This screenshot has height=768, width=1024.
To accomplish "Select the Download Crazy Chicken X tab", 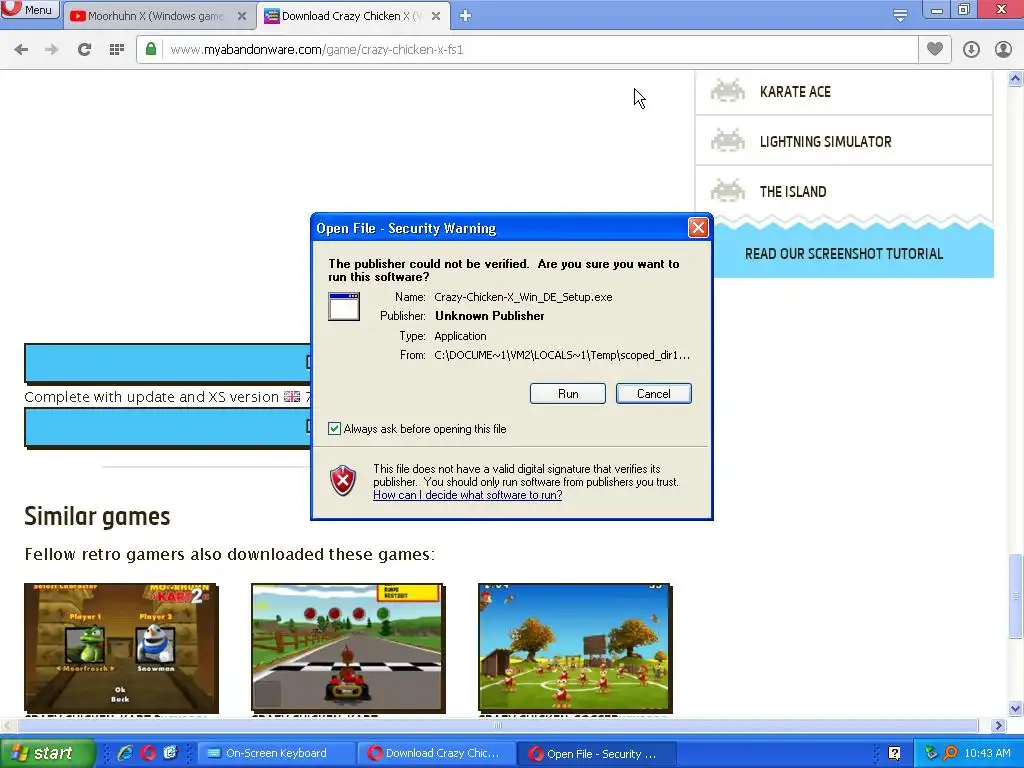I will coord(353,16).
